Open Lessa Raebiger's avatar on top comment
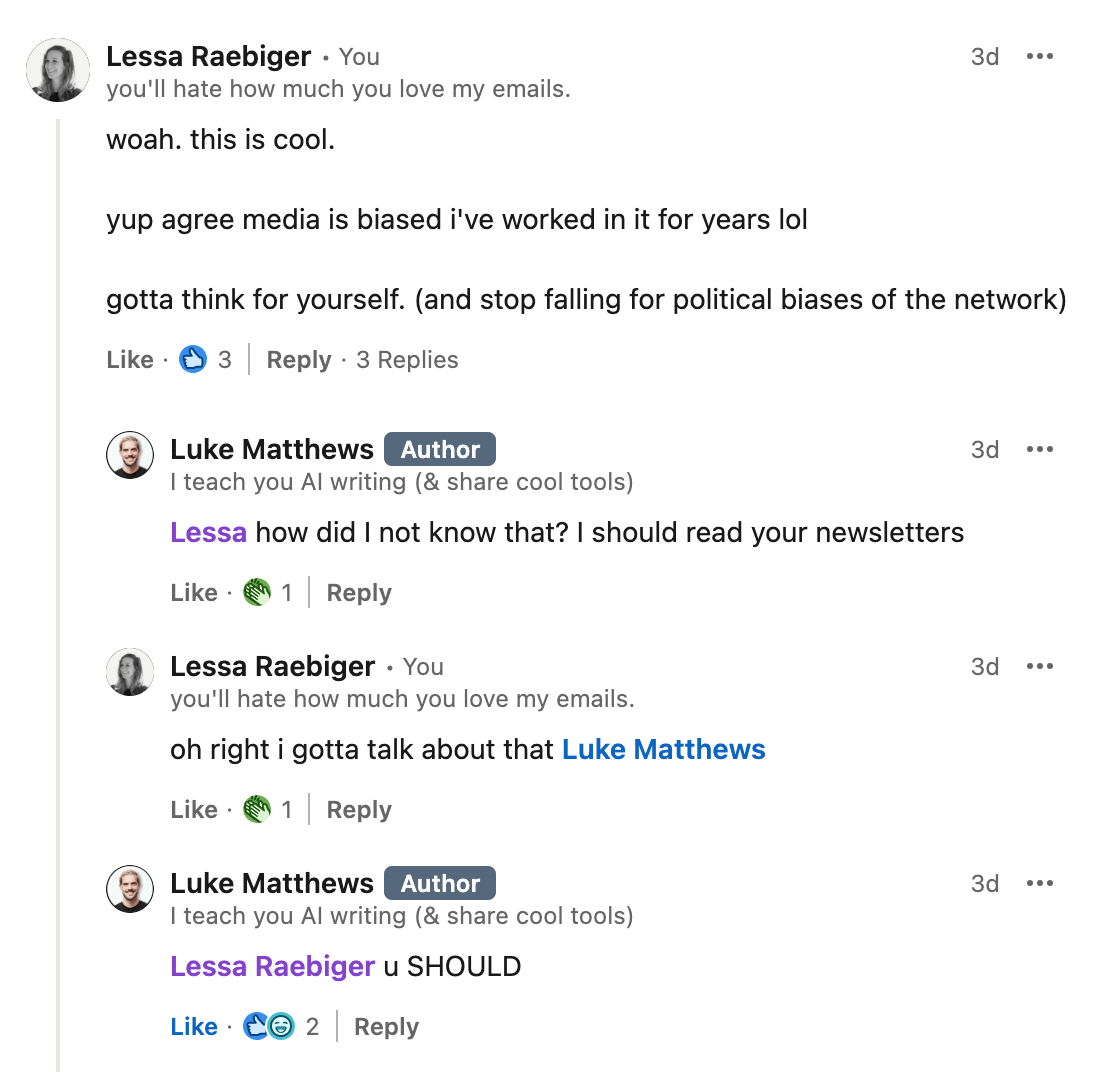The image size is (1100, 1072). pyautogui.click(x=58, y=70)
